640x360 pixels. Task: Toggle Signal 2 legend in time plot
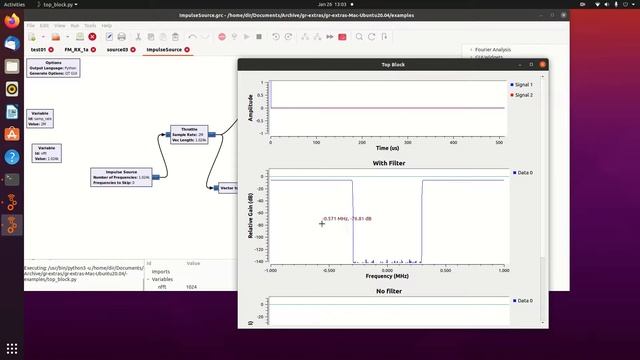click(521, 95)
